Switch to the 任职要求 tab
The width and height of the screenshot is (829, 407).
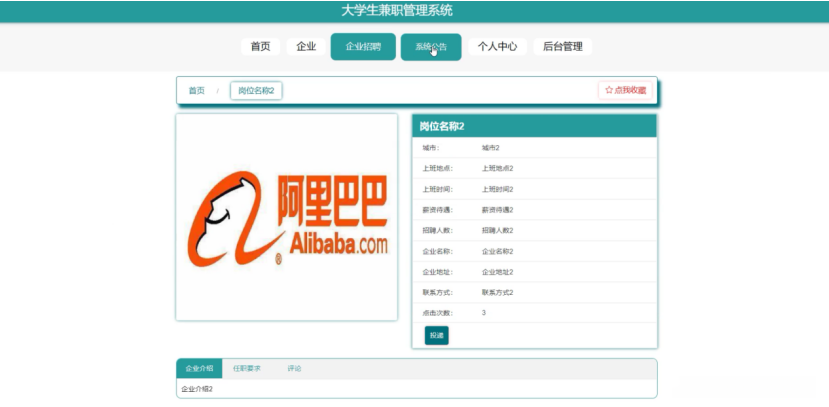pos(247,368)
